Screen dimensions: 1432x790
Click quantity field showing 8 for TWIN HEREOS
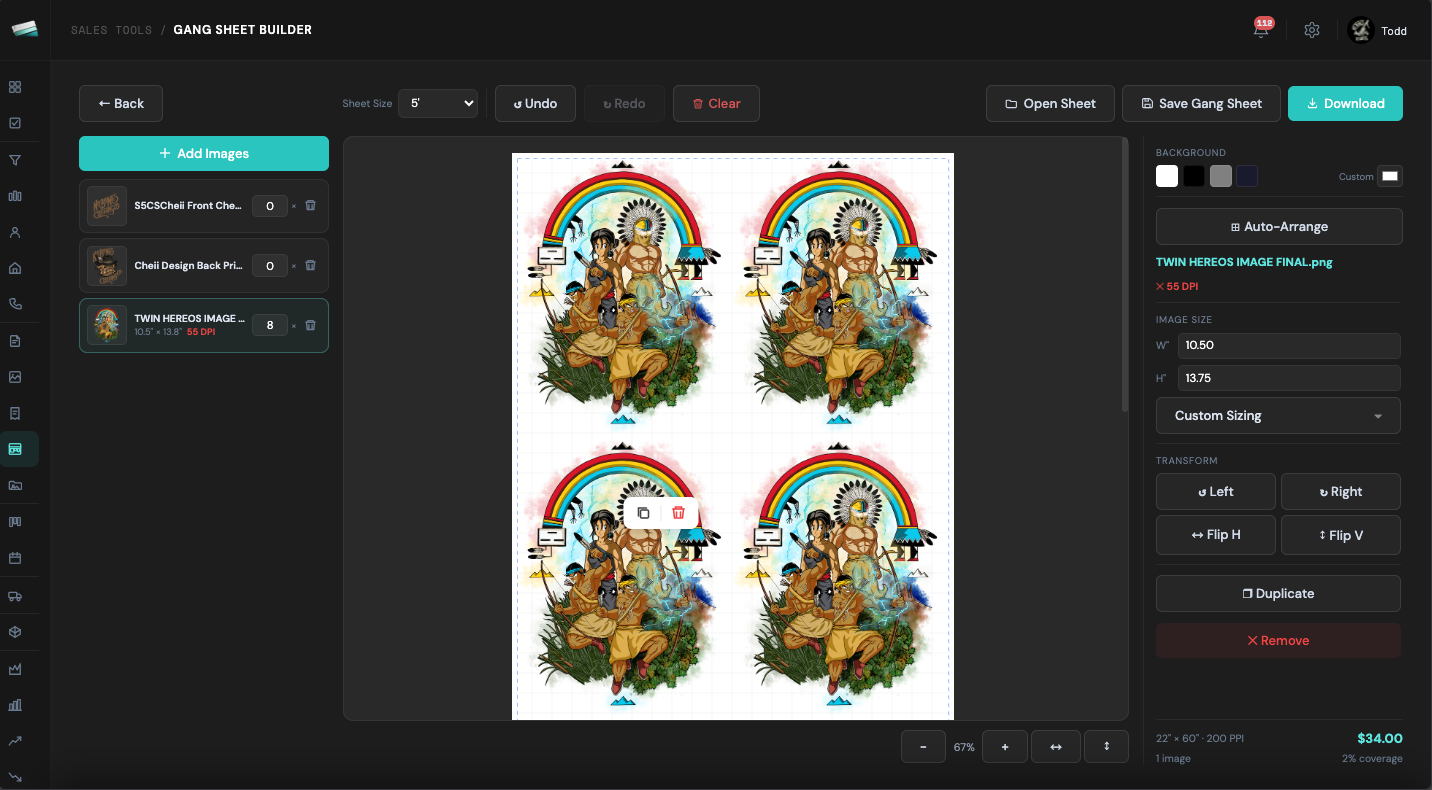click(270, 325)
